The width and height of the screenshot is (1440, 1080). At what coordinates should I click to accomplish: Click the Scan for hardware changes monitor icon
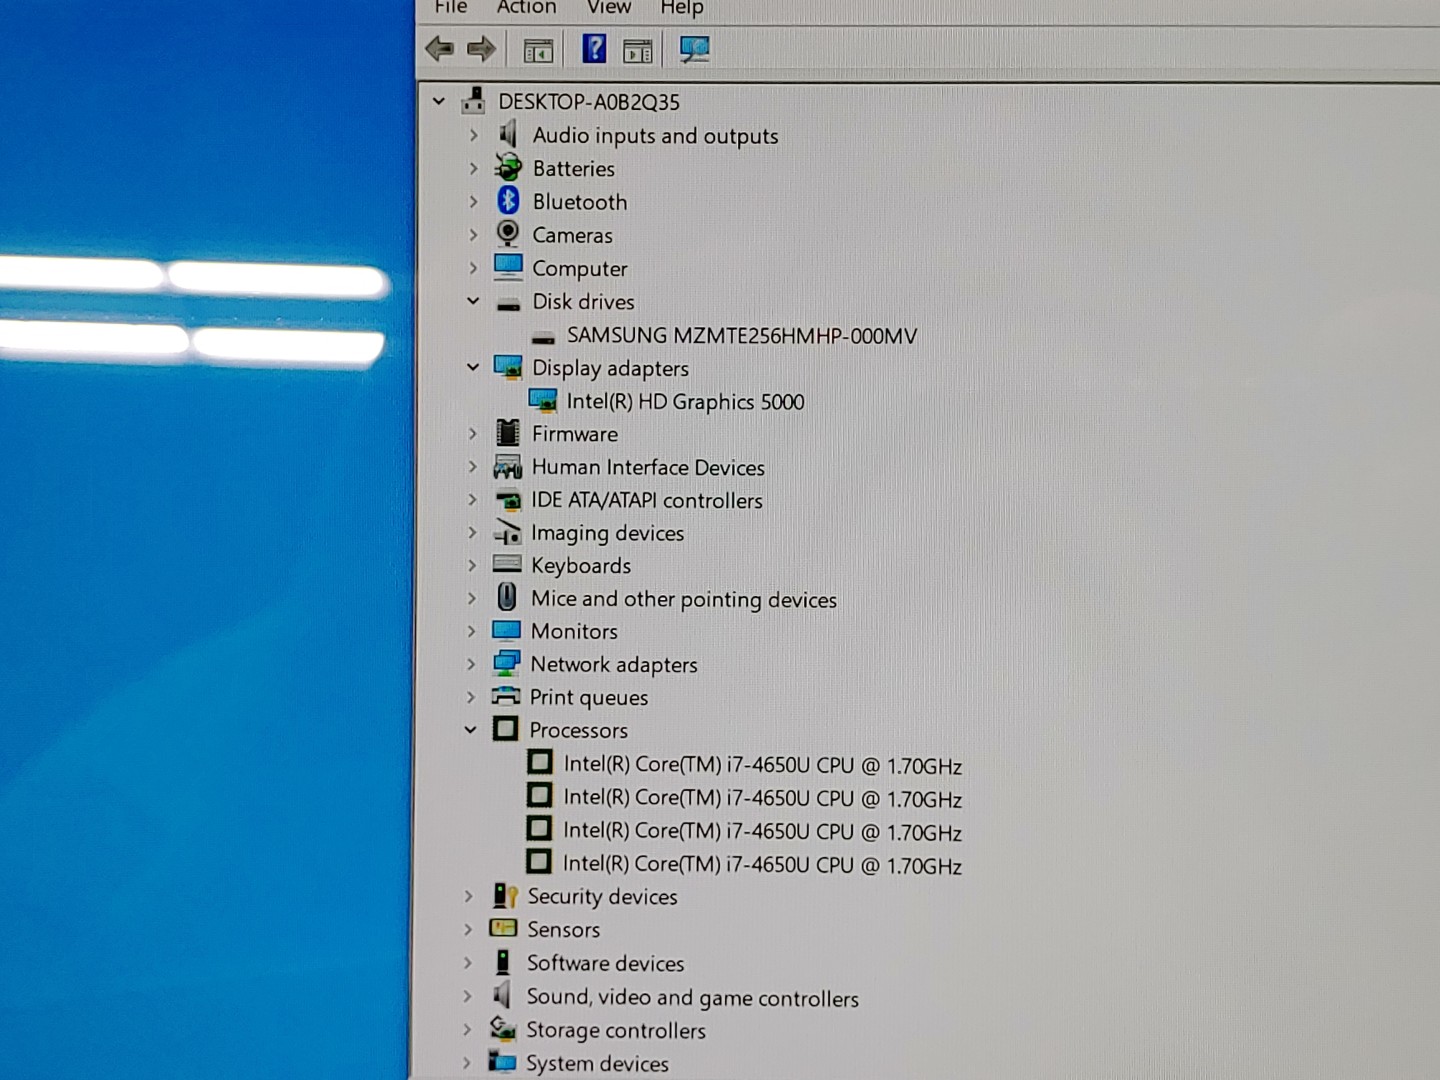pos(694,49)
